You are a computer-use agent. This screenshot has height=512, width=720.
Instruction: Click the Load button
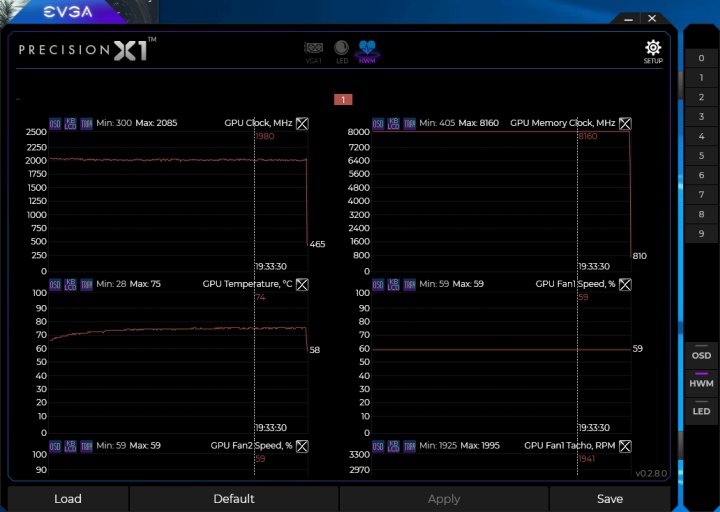(x=68, y=499)
